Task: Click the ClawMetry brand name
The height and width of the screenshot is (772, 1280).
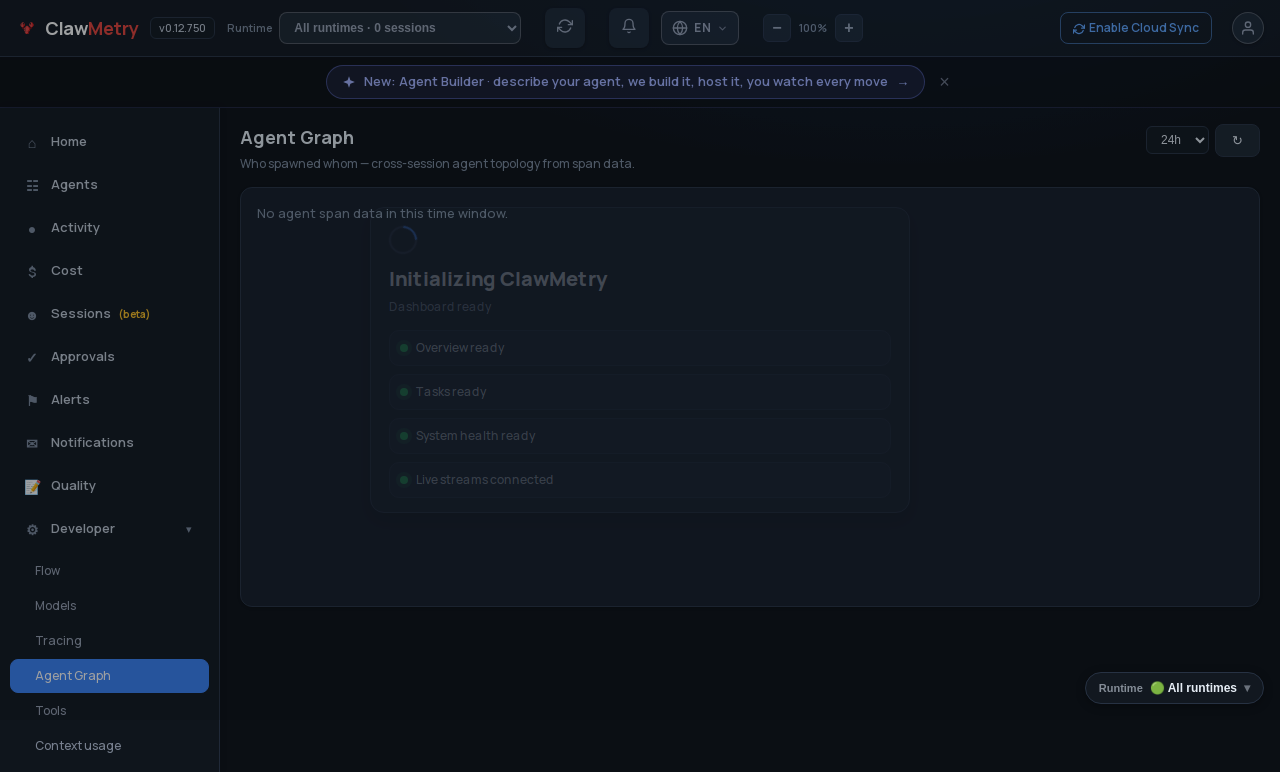Action: [92, 28]
